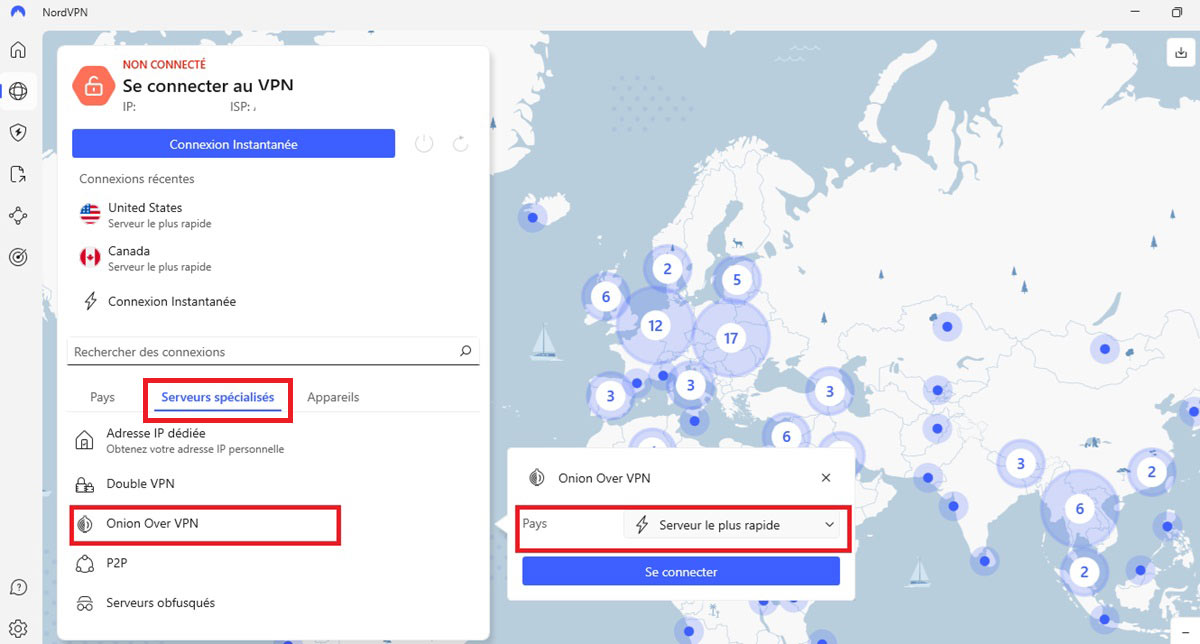Open Meshnet using the network nodes icon
1200x644 pixels.
[18, 215]
